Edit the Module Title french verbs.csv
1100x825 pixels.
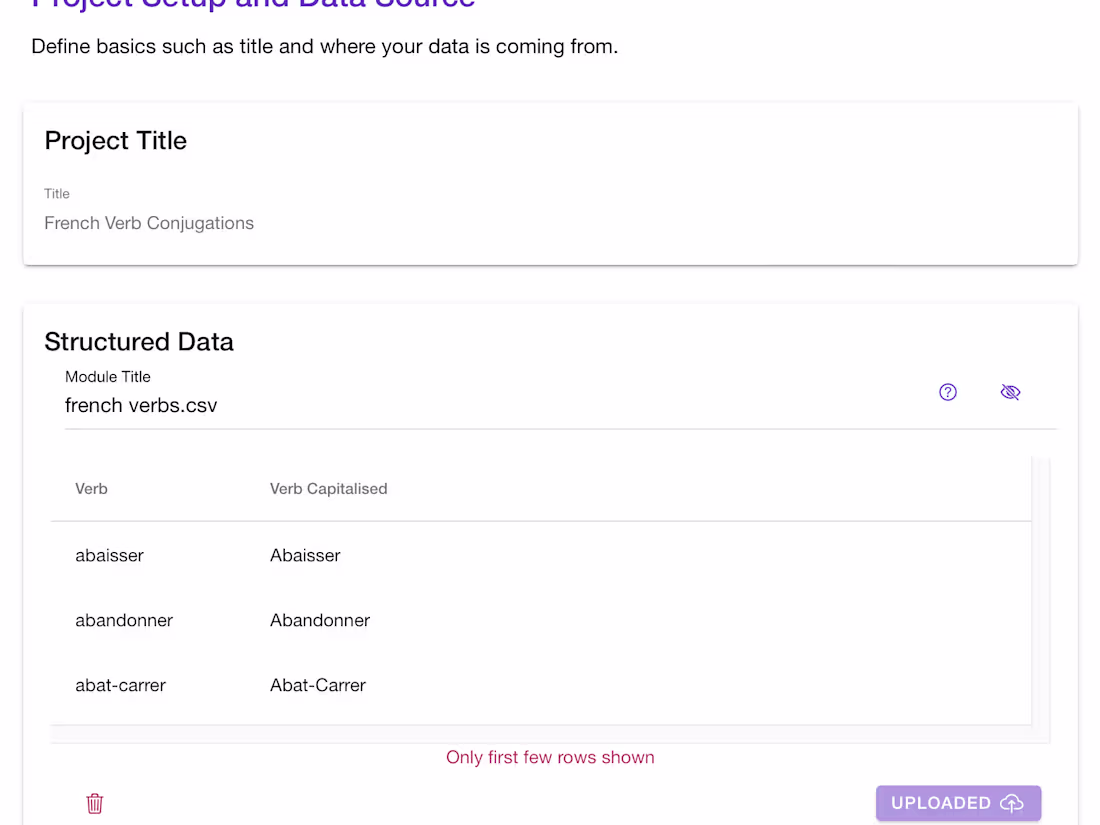[140, 405]
